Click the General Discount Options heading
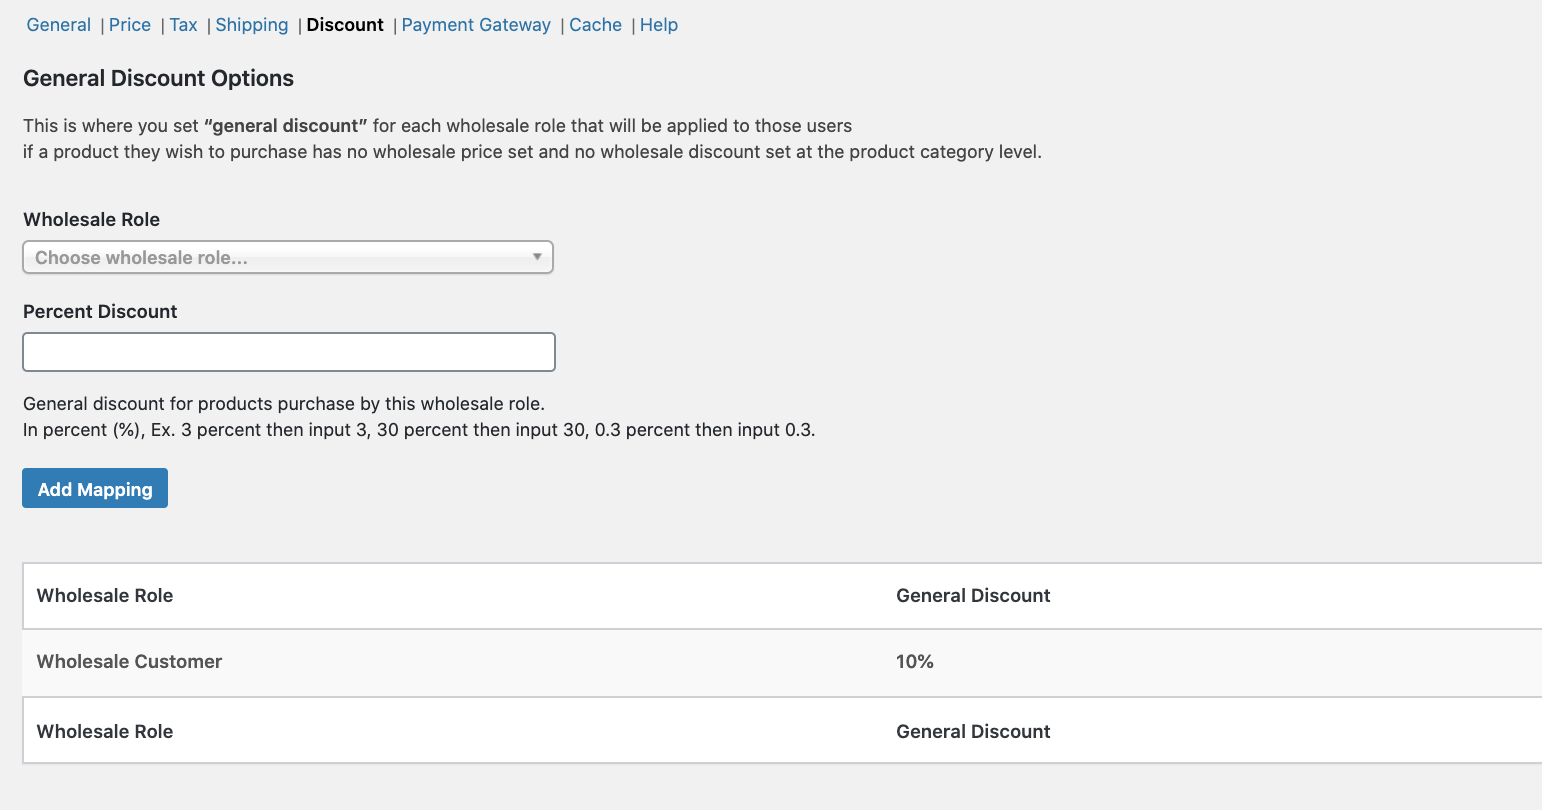The image size is (1542, 810). tap(159, 79)
